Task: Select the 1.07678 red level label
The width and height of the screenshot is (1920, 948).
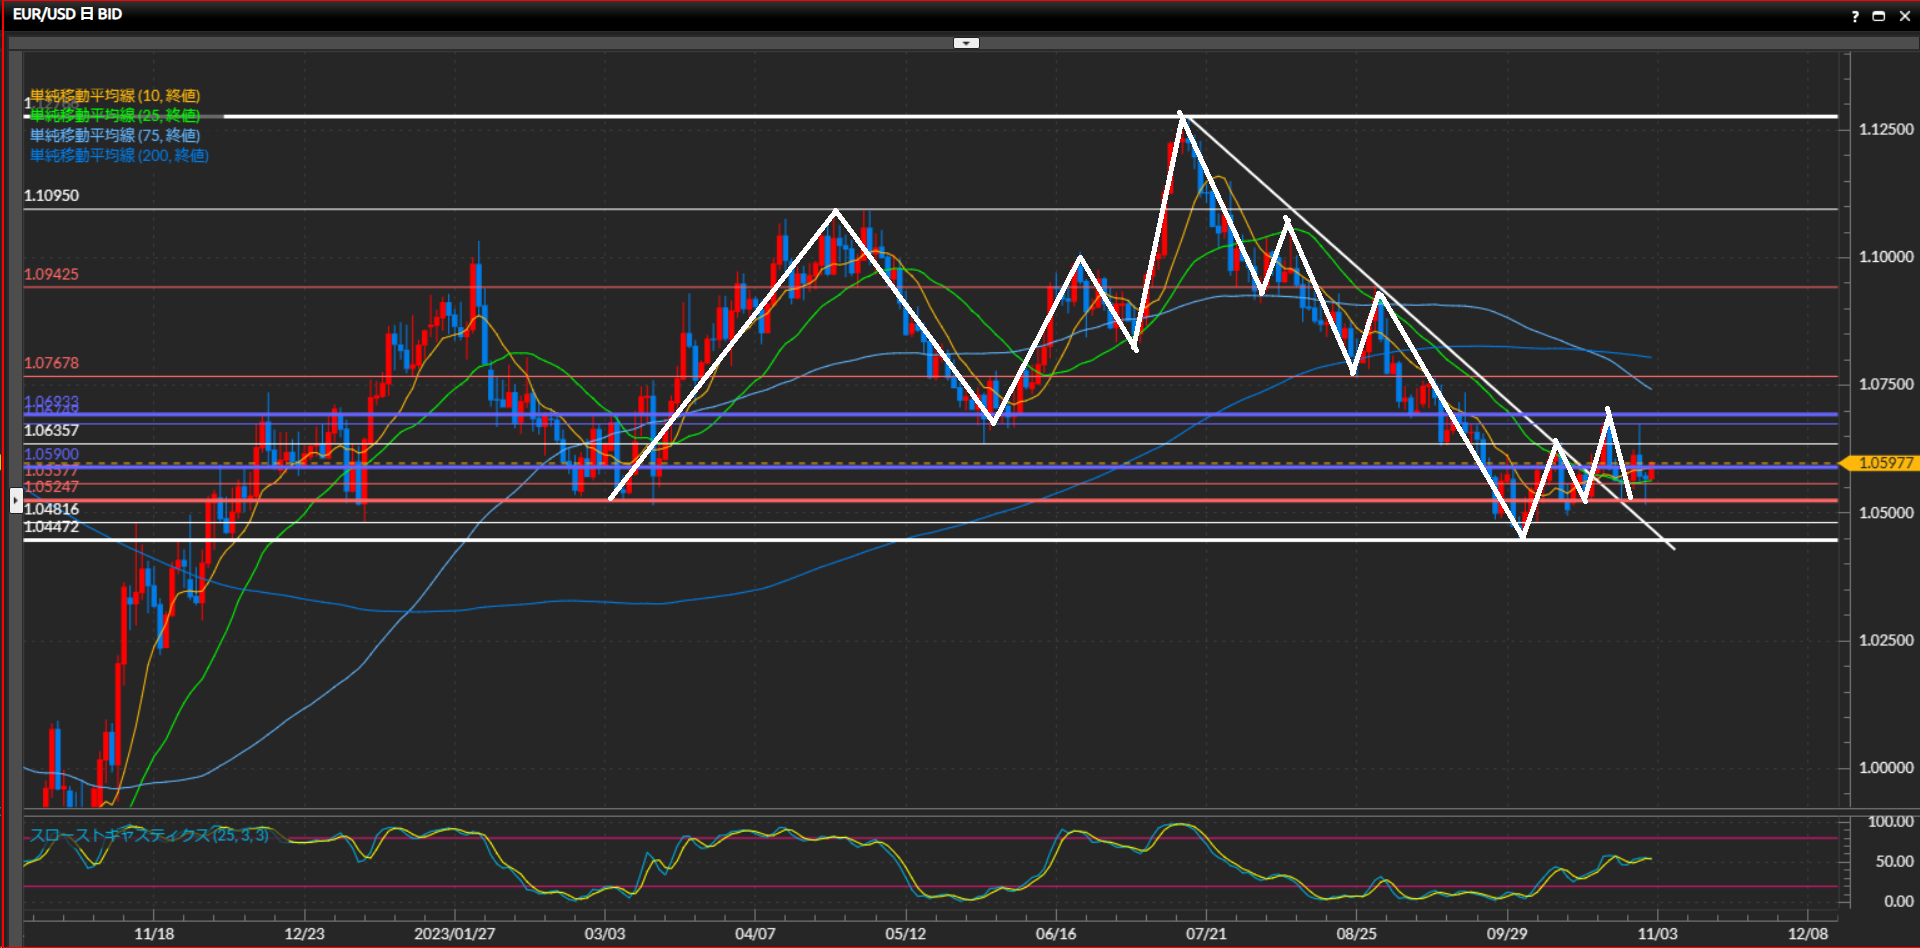Action: coord(51,363)
